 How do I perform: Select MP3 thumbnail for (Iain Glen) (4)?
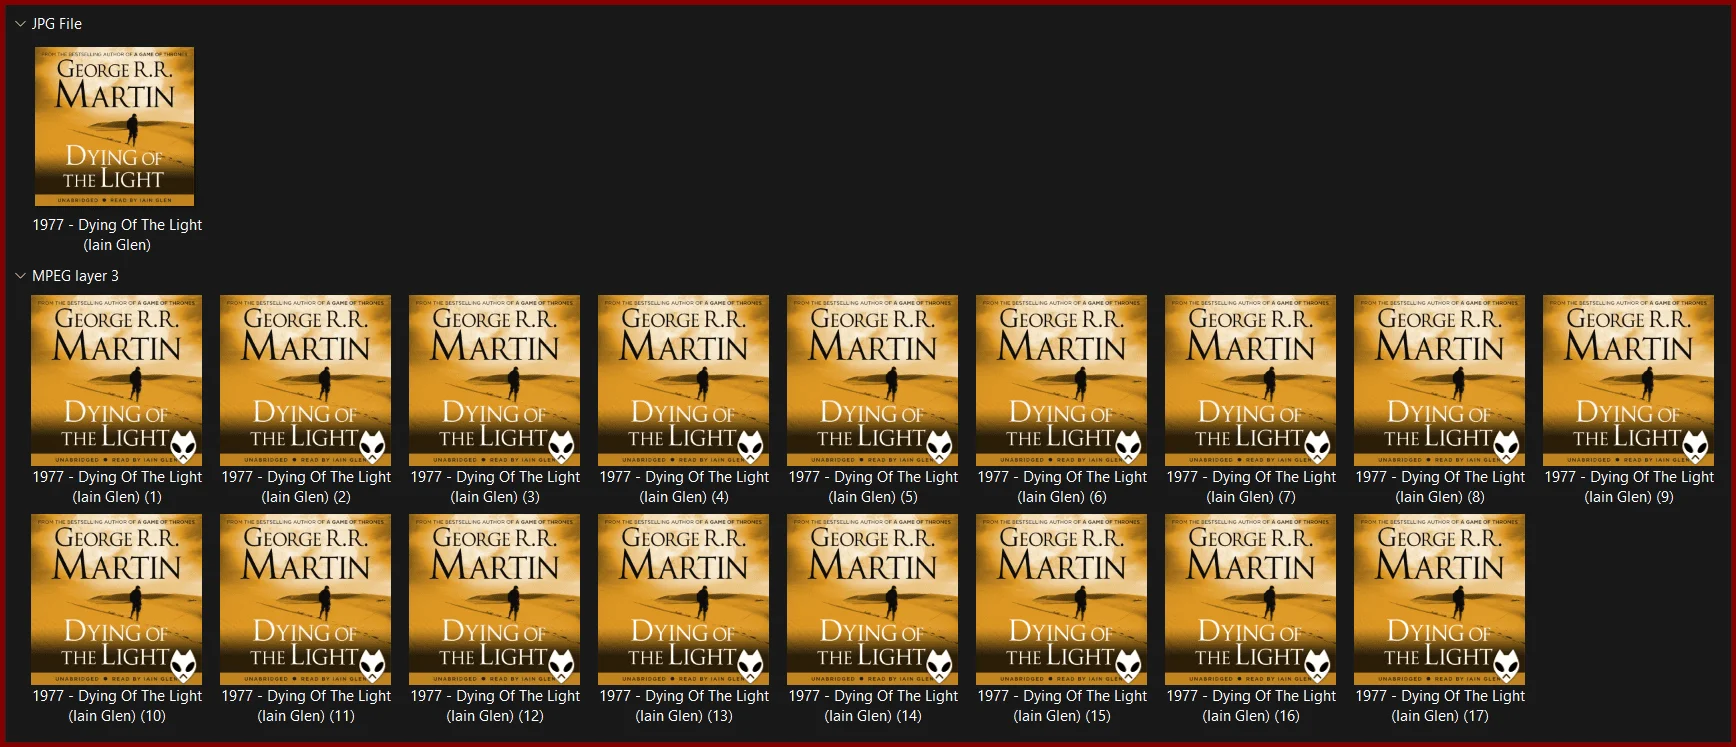(x=684, y=380)
